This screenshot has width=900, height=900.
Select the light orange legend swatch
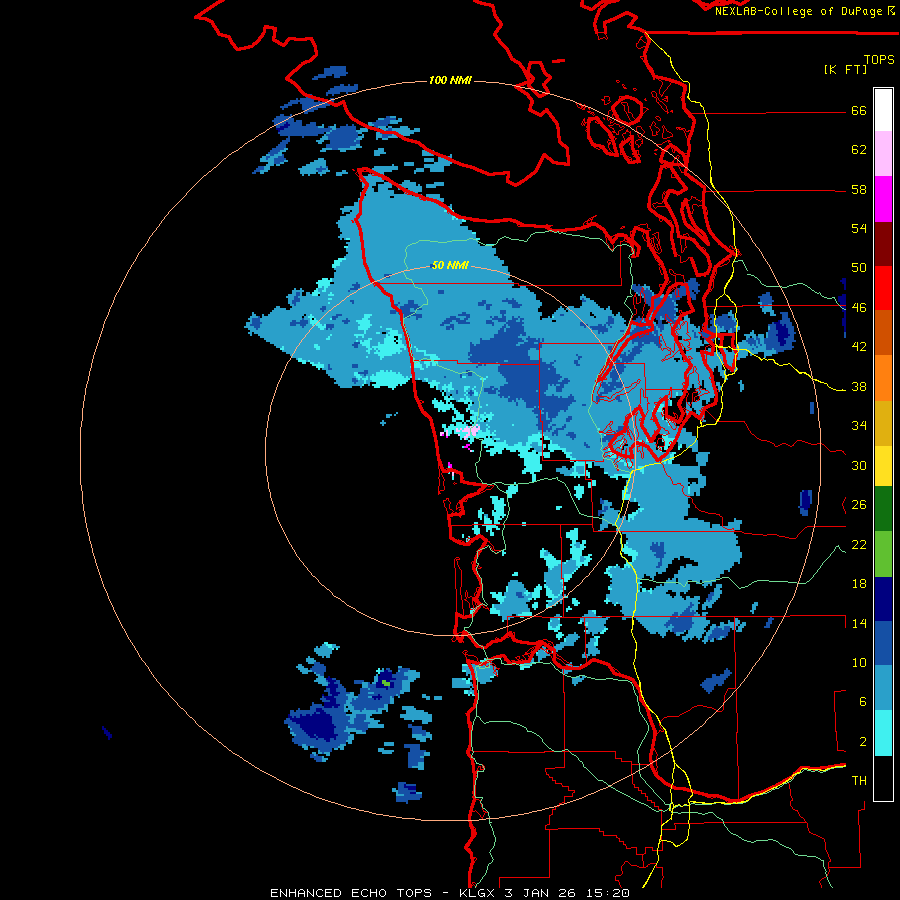point(883,378)
